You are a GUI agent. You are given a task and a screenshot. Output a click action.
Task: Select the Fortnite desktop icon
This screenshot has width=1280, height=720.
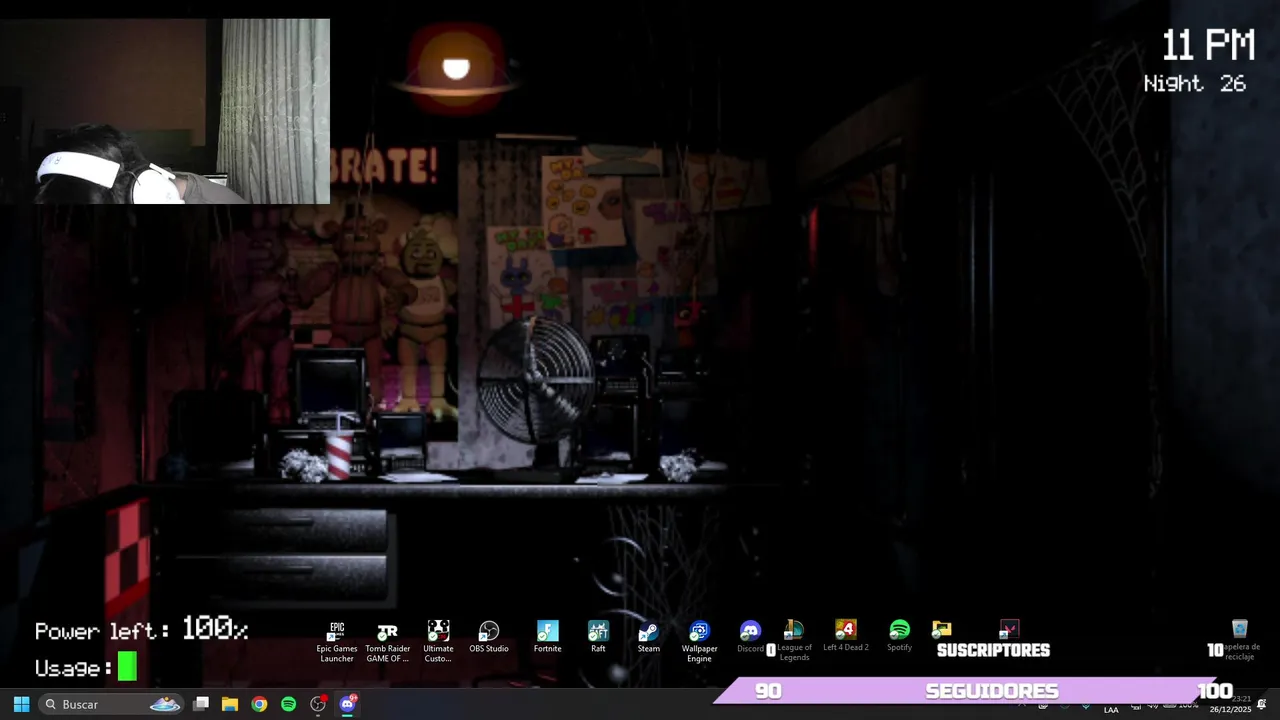[547, 637]
